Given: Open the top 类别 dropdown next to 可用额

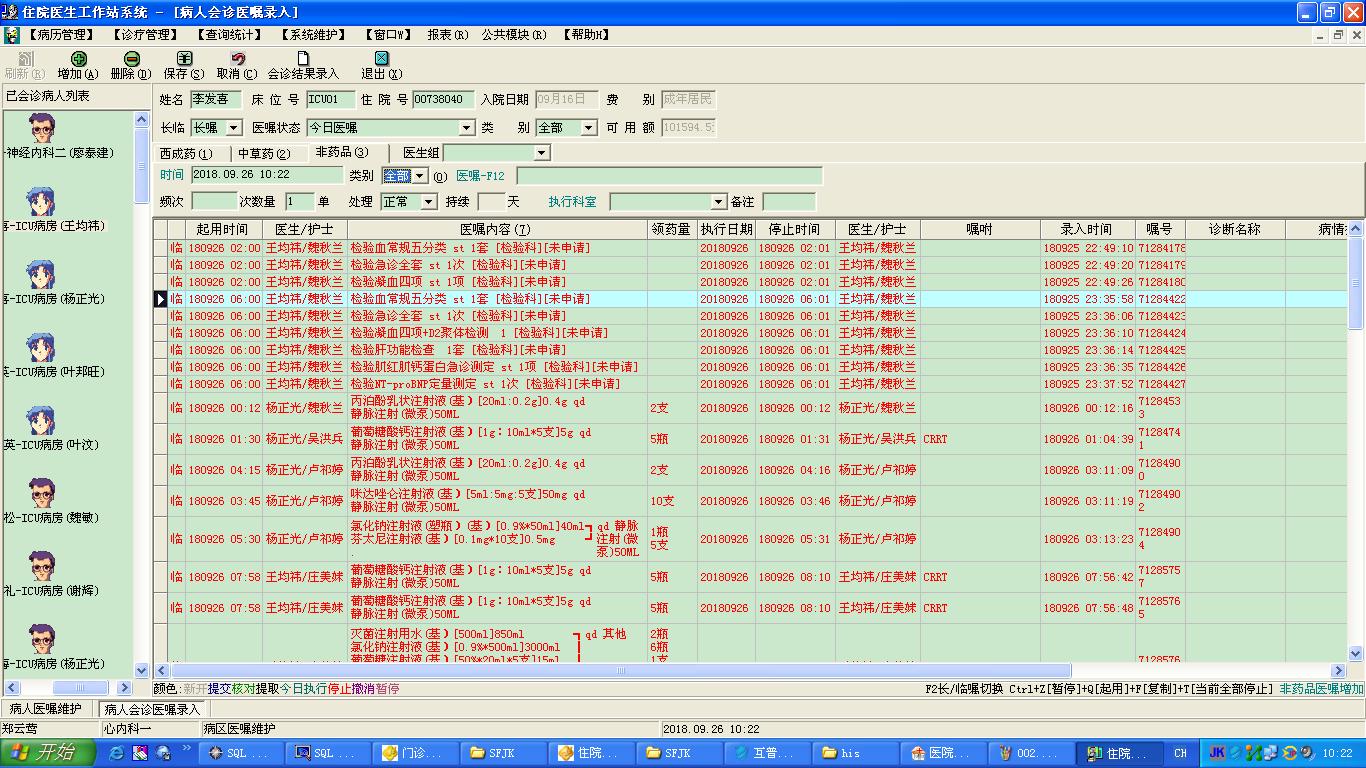Looking at the screenshot, I should pos(589,128).
